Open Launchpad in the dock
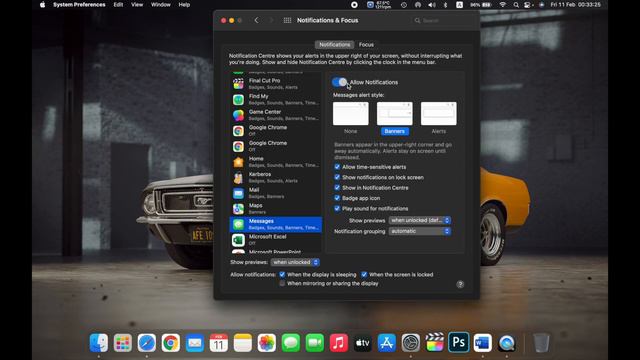Image resolution: width=640 pixels, height=360 pixels. (x=122, y=343)
